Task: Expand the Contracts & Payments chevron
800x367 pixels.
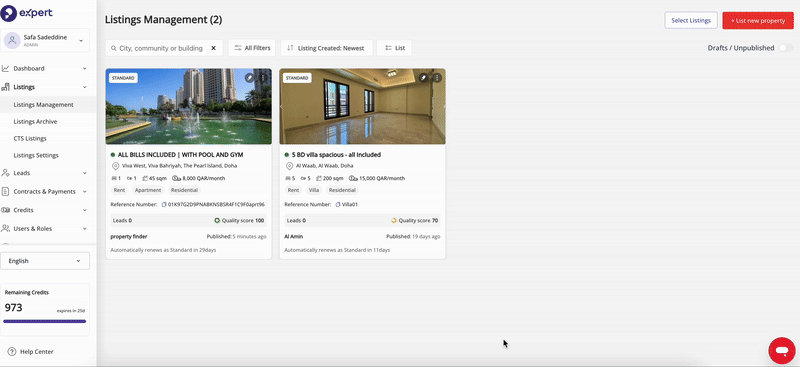Action: point(85,191)
